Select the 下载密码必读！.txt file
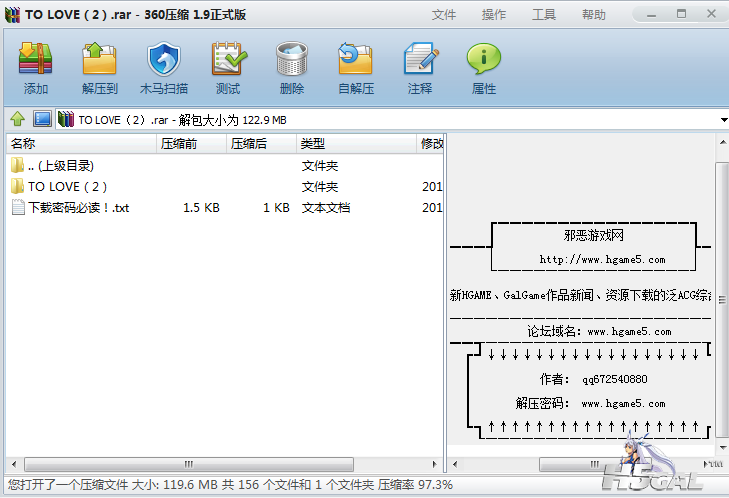The height and width of the screenshot is (498, 729). 78,207
